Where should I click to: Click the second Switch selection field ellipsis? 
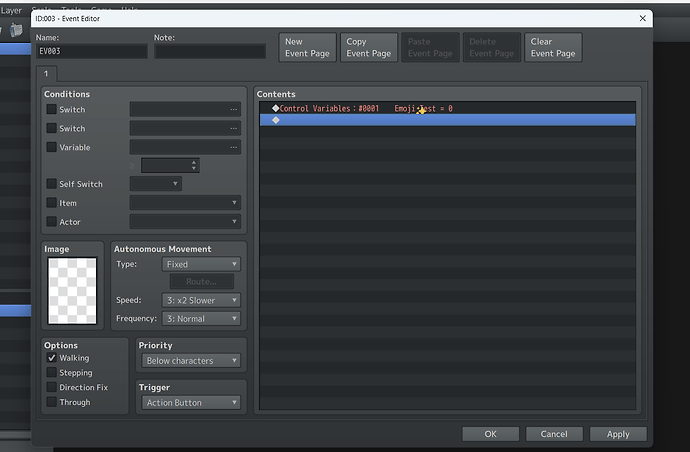pyautogui.click(x=233, y=128)
